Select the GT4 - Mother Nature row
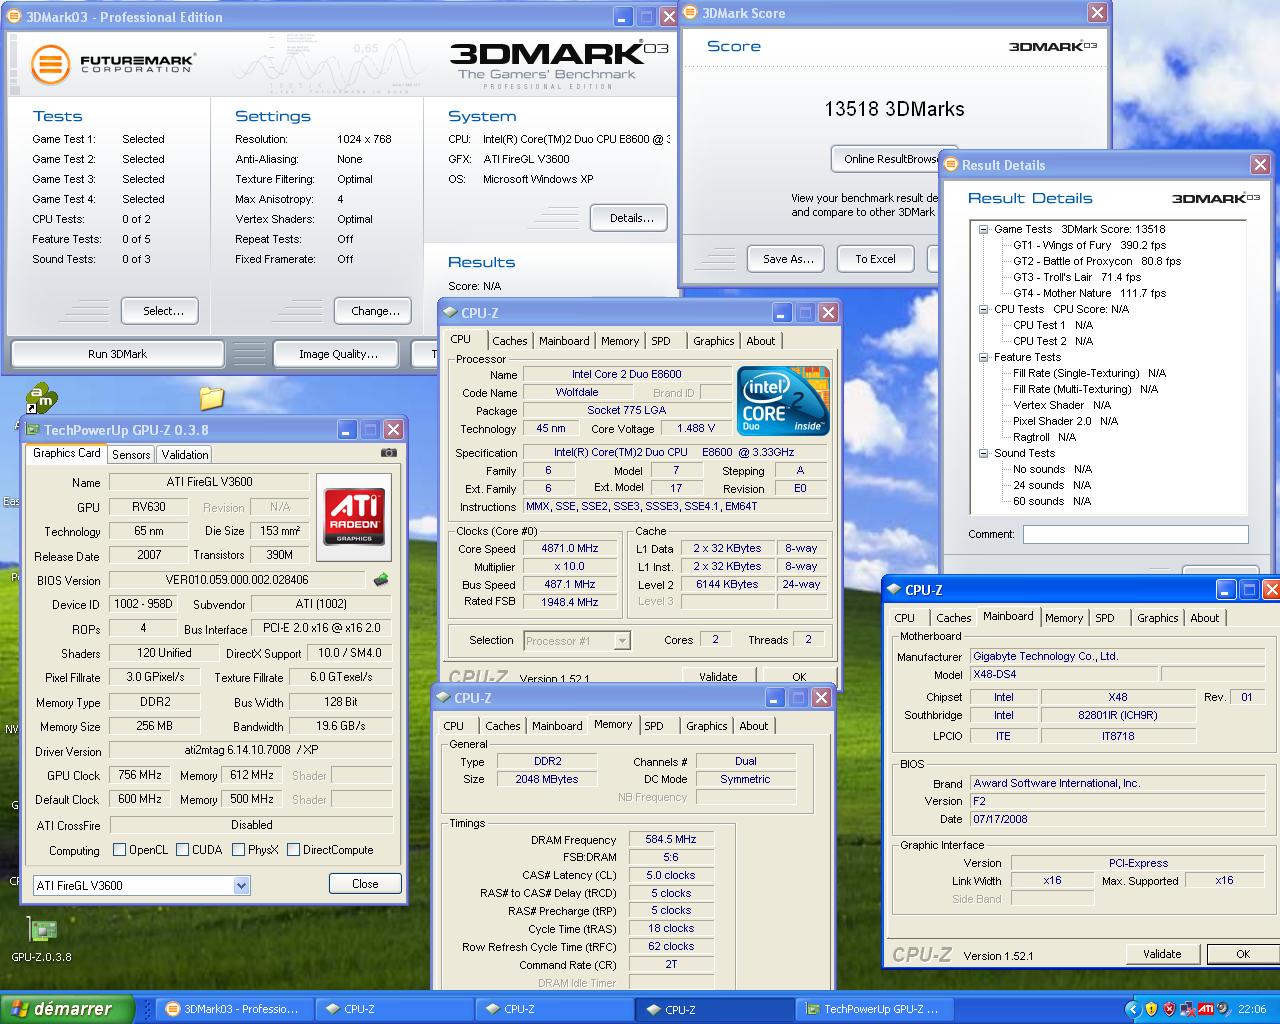1280x1024 pixels. pos(1089,293)
